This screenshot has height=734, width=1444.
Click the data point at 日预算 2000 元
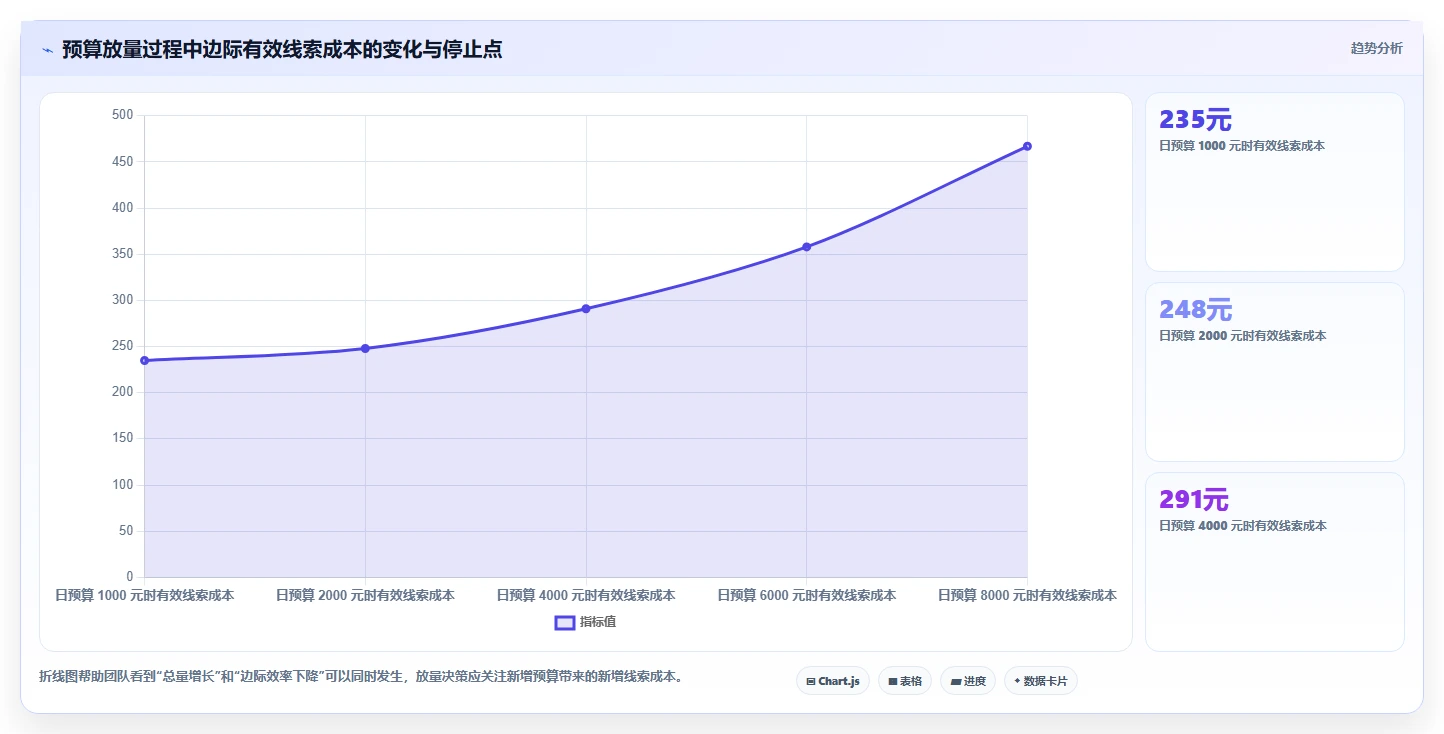pos(365,348)
